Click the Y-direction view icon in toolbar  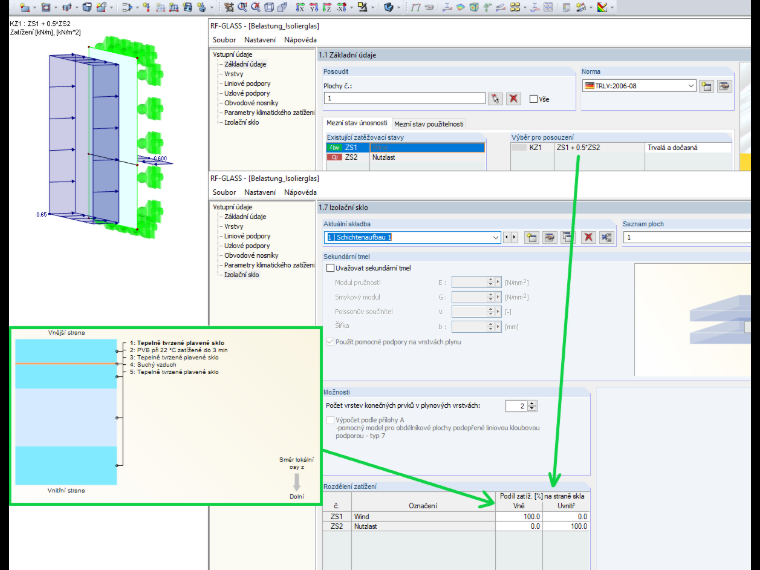[314, 7]
